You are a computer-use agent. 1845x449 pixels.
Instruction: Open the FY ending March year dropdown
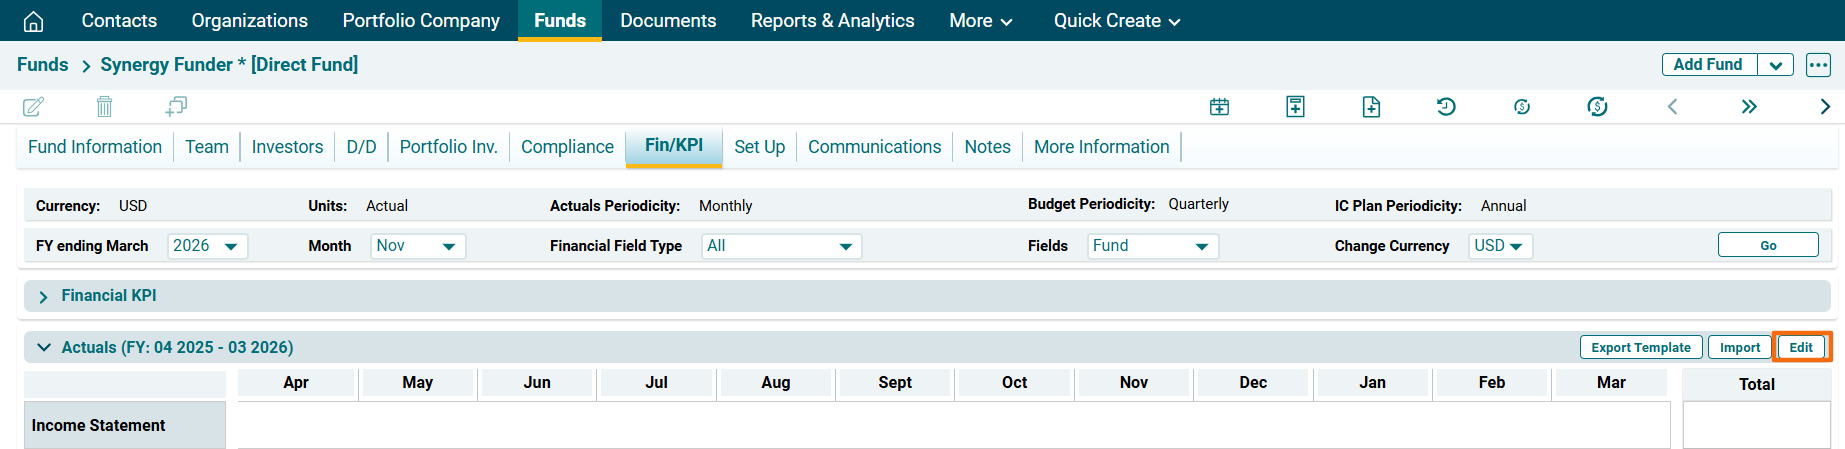pos(207,246)
